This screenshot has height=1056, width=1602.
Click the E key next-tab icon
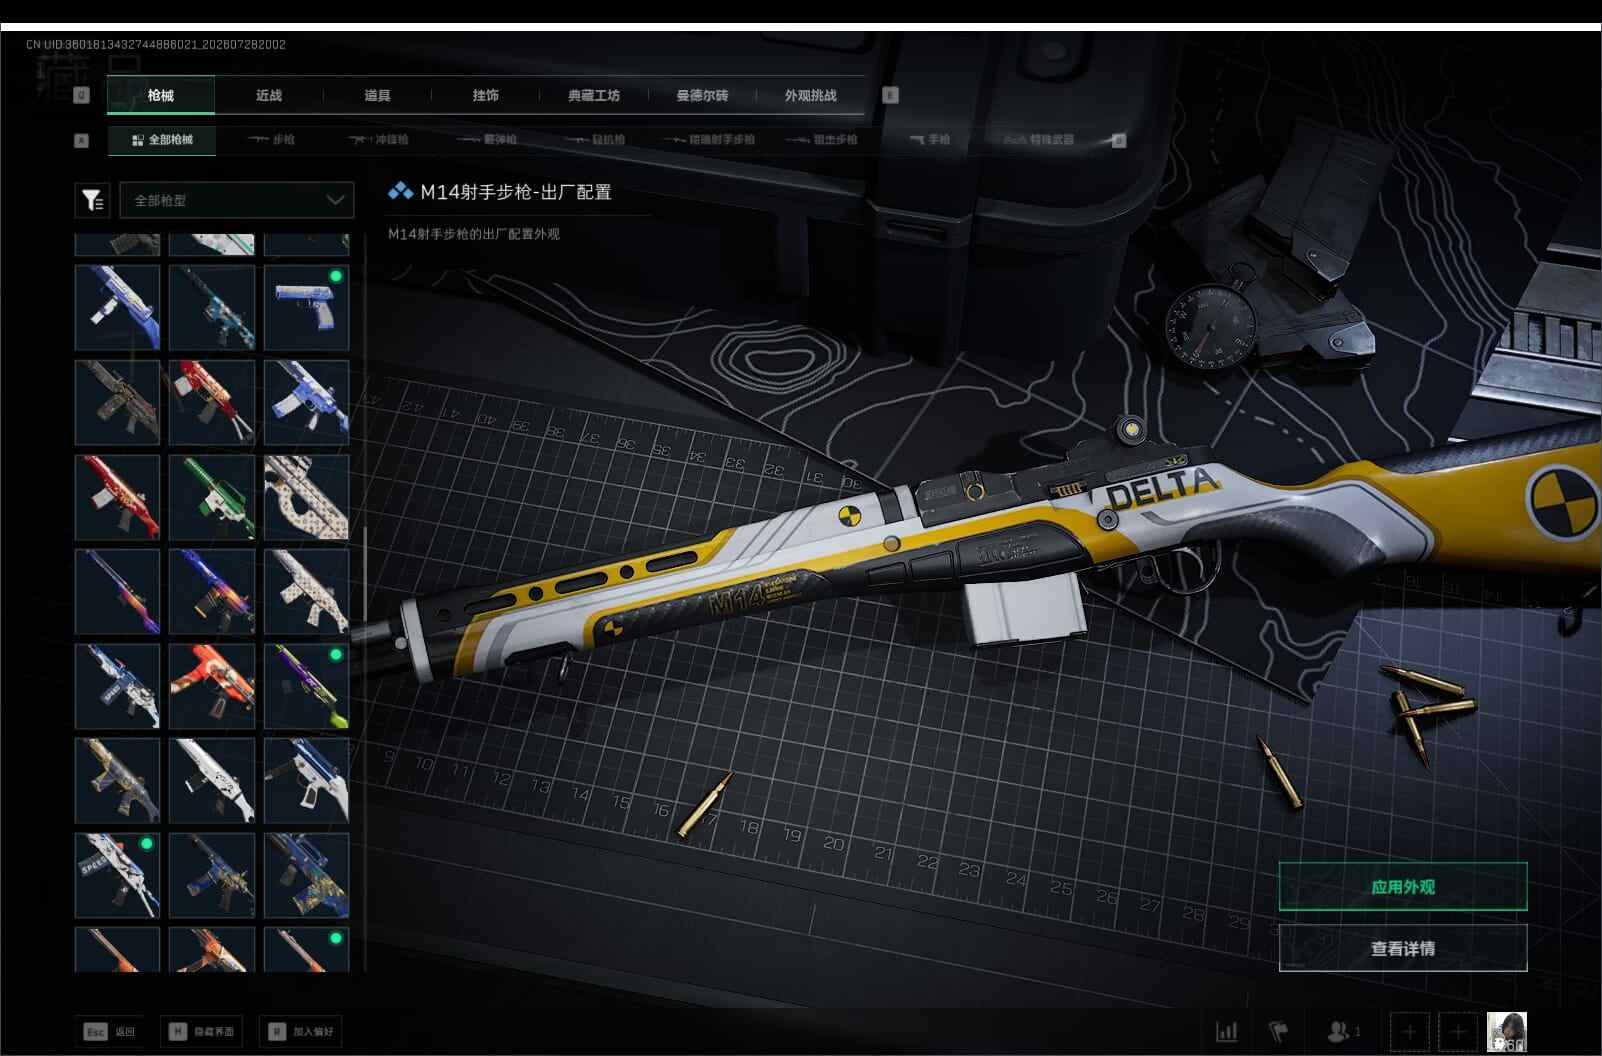pyautogui.click(x=891, y=95)
